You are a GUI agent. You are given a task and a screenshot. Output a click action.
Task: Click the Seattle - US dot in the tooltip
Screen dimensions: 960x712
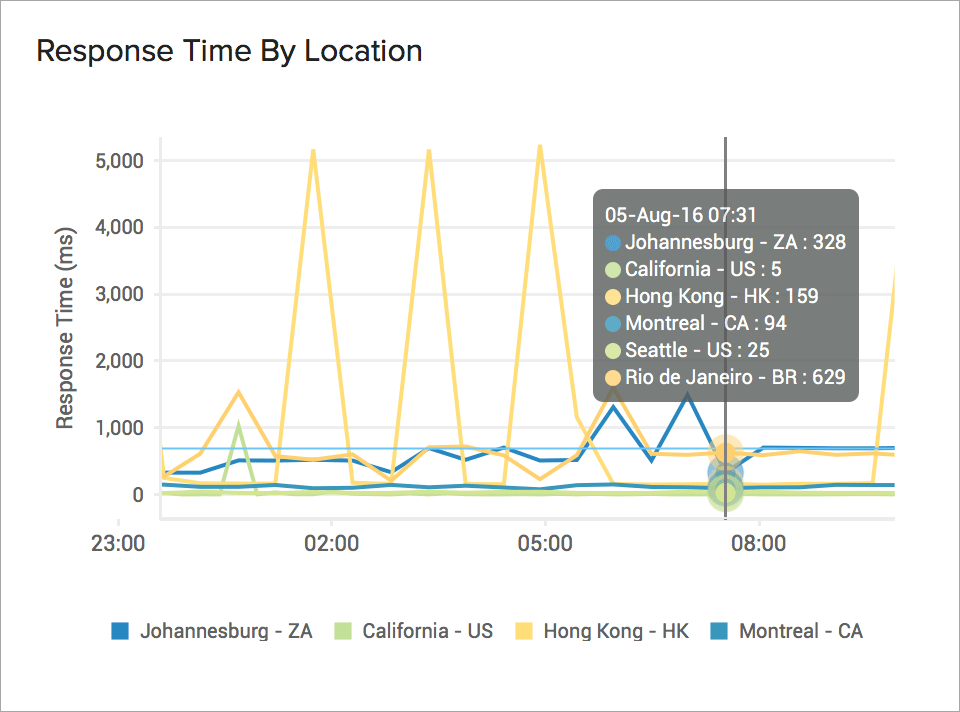pyautogui.click(x=611, y=350)
